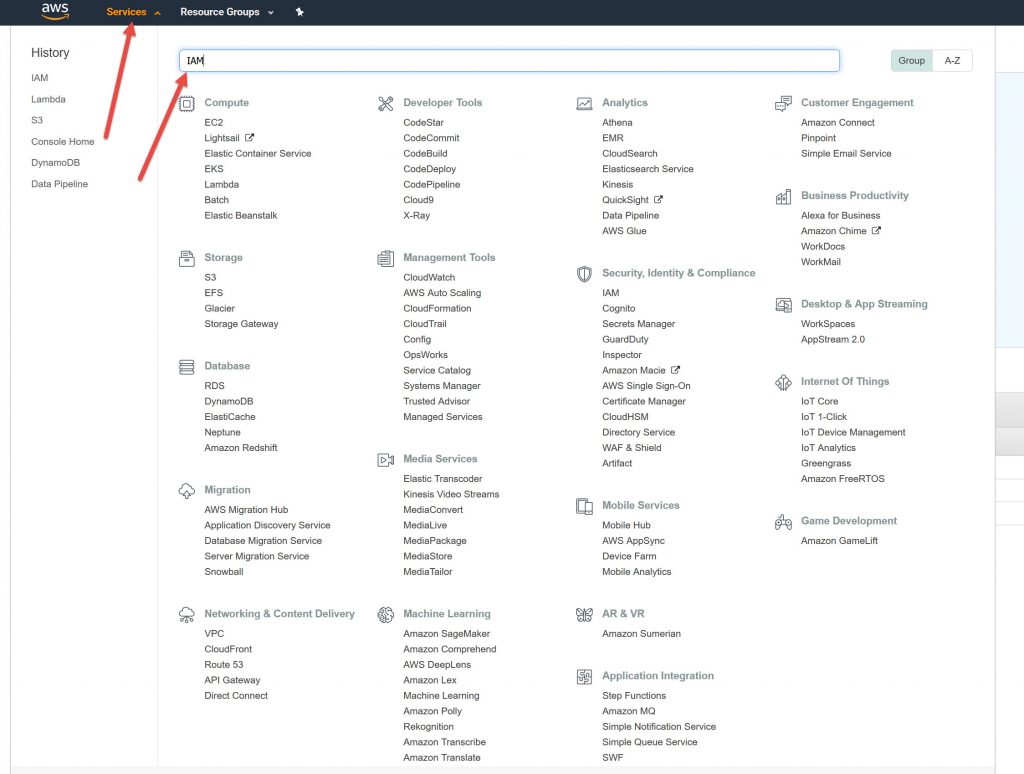Screen dimensions: 1024x774
Task: Switch service view to A-Z
Action: [952, 61]
